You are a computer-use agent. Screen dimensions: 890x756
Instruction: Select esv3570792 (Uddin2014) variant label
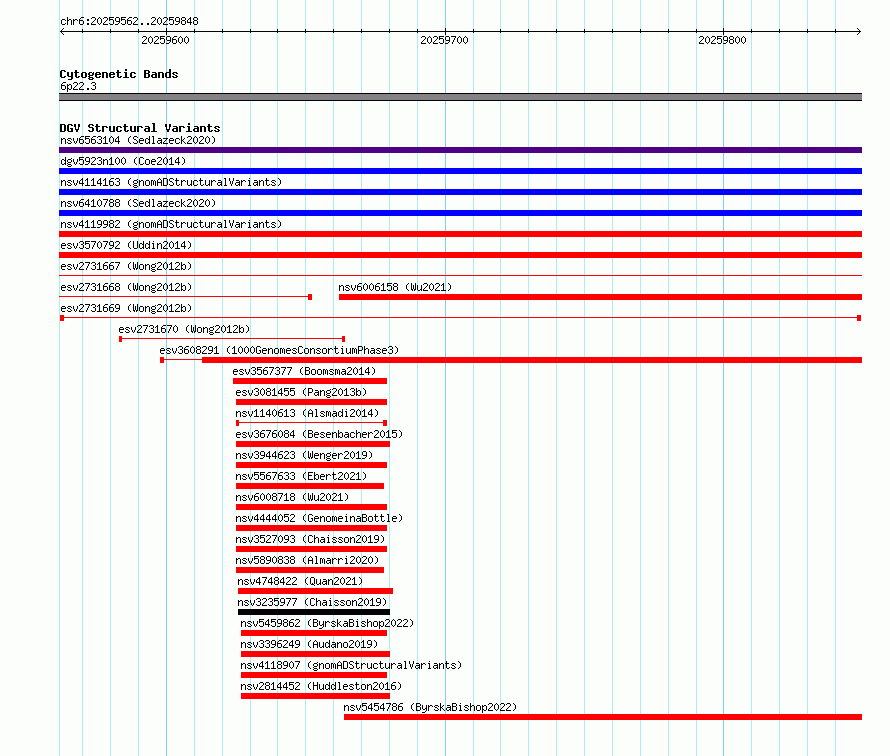126,245
